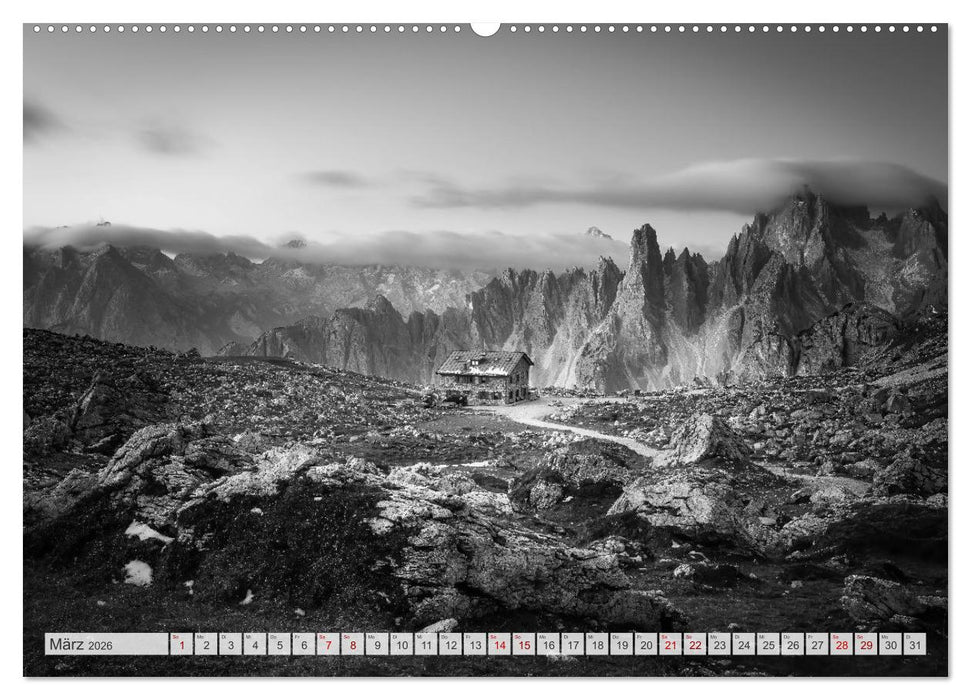Click the final date 31 of March
Viewport: 971px width, 700px height.
tap(913, 648)
